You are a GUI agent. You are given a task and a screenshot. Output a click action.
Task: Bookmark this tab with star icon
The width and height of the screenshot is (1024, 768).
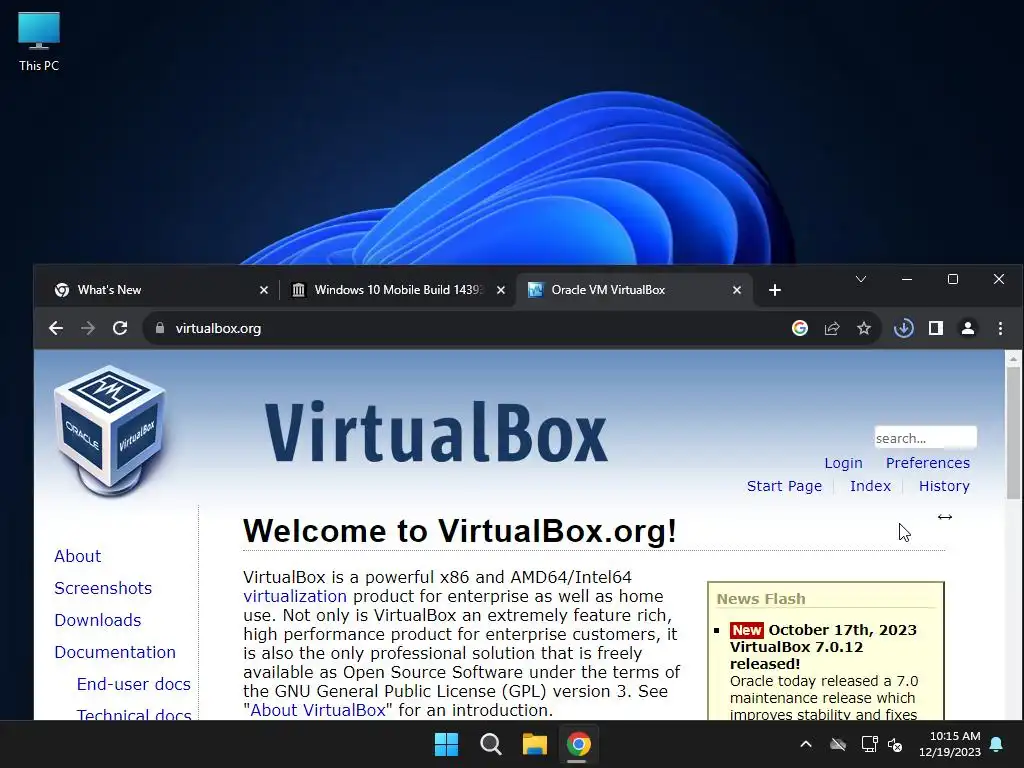[x=863, y=328]
